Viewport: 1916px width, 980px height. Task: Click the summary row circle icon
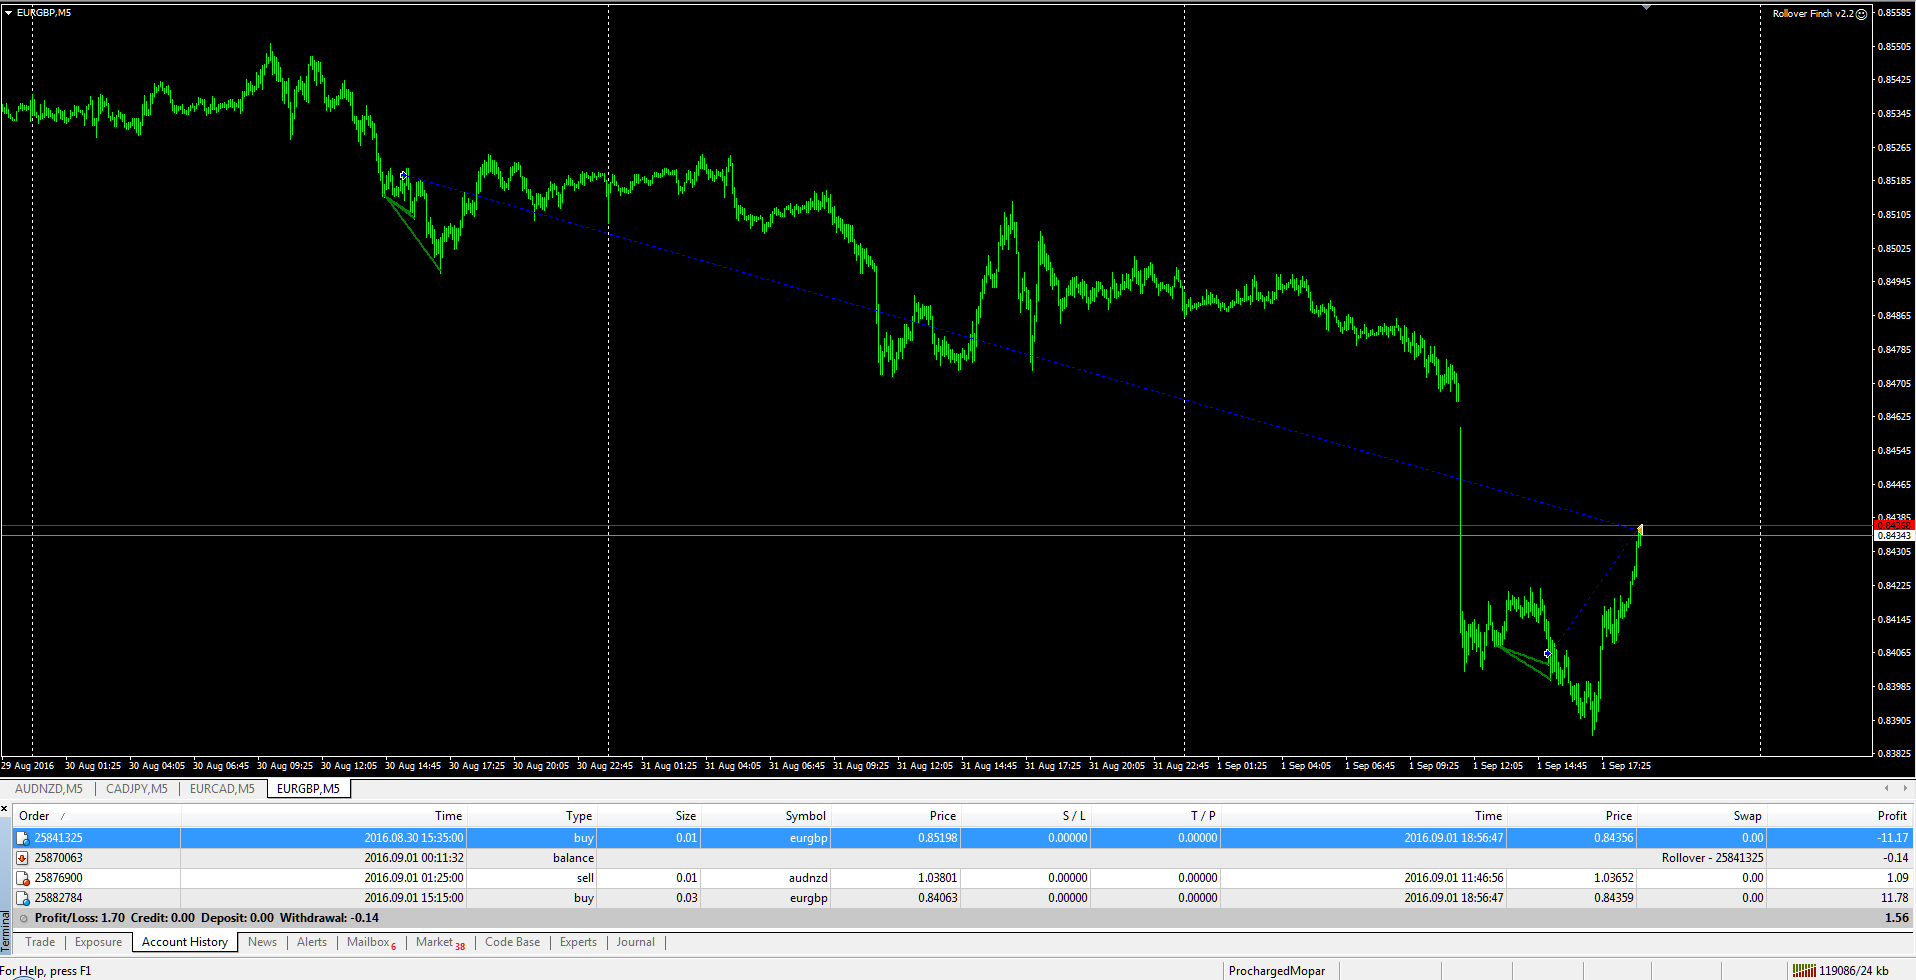point(24,918)
